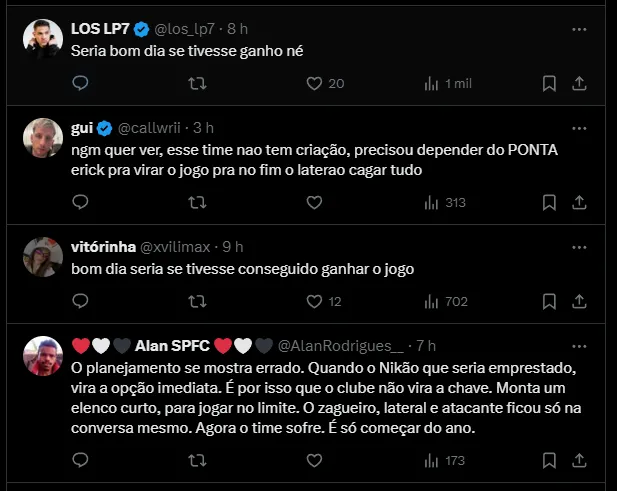This screenshot has height=491, width=617.
Task: Reply to Alan SPFC's tweet
Action: pos(81,461)
